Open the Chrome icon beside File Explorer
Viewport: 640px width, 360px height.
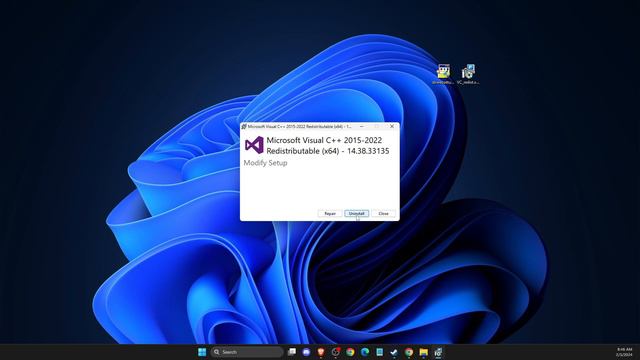pos(409,352)
